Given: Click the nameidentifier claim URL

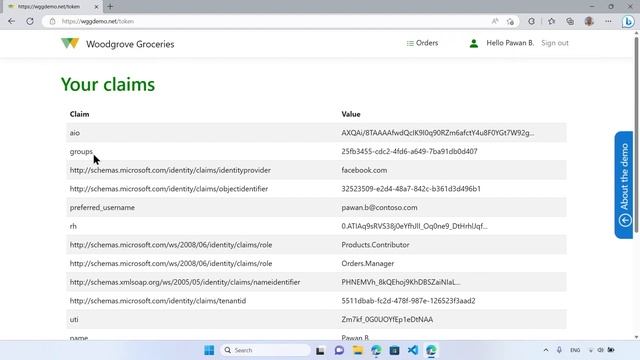Looking at the screenshot, I should coord(185,282).
